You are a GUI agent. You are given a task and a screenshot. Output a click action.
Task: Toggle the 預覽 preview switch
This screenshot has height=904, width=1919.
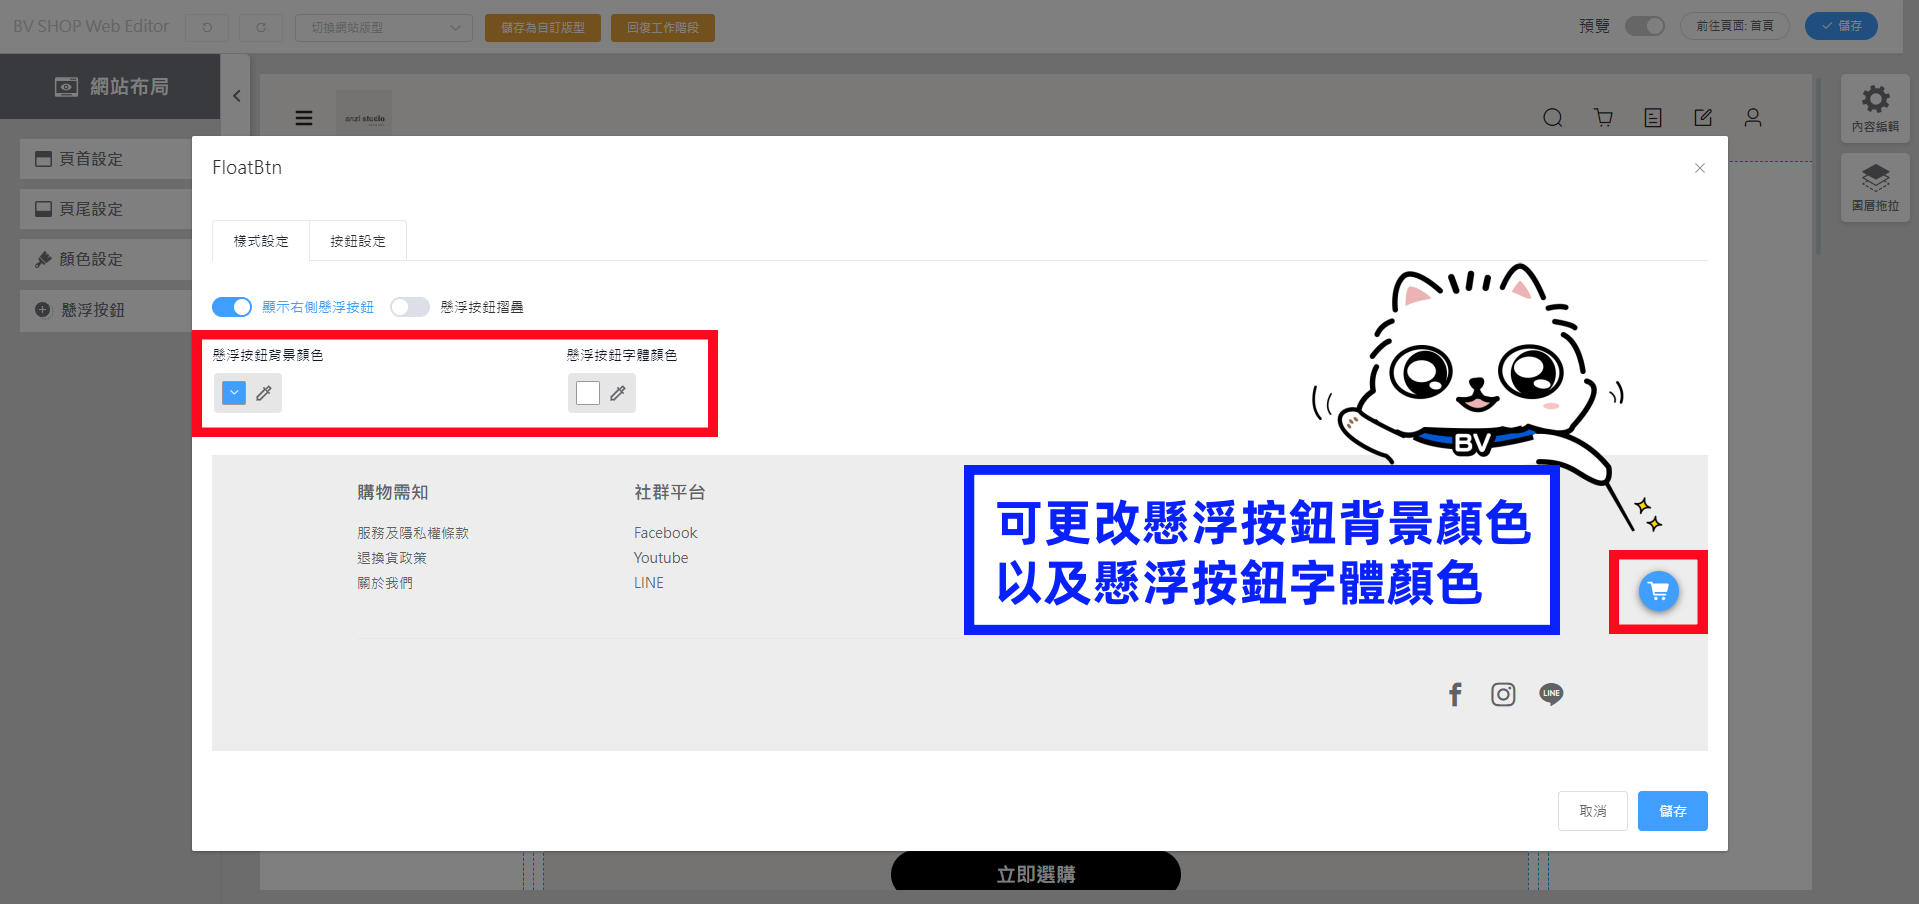[1644, 26]
